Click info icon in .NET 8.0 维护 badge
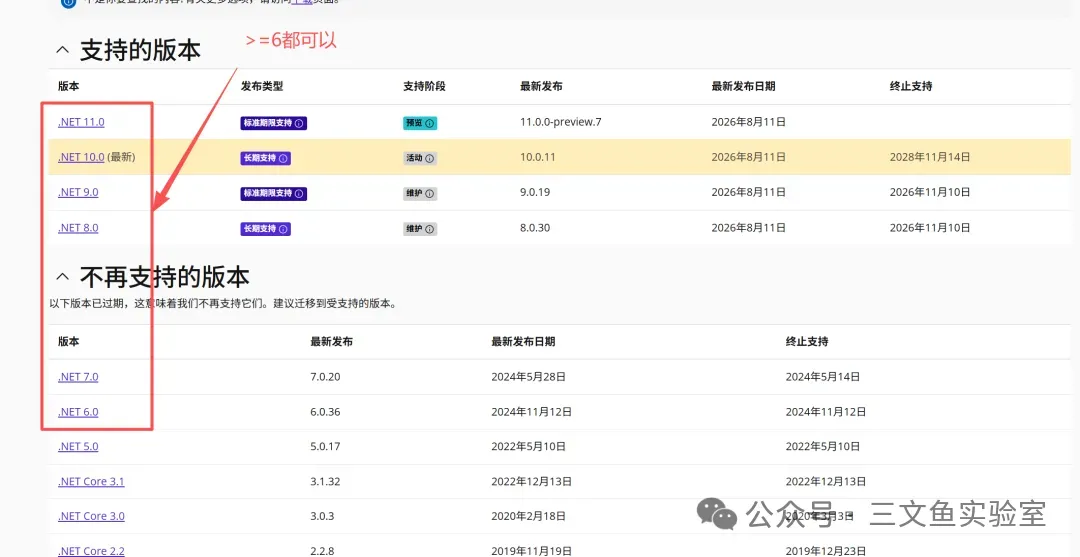1080x557 pixels. coord(429,229)
